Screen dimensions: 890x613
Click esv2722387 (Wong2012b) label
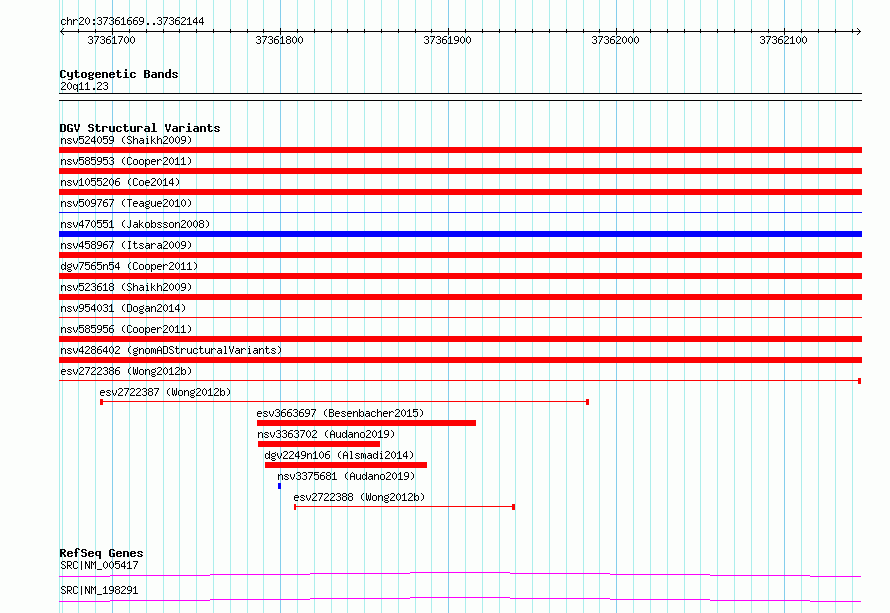click(x=165, y=392)
